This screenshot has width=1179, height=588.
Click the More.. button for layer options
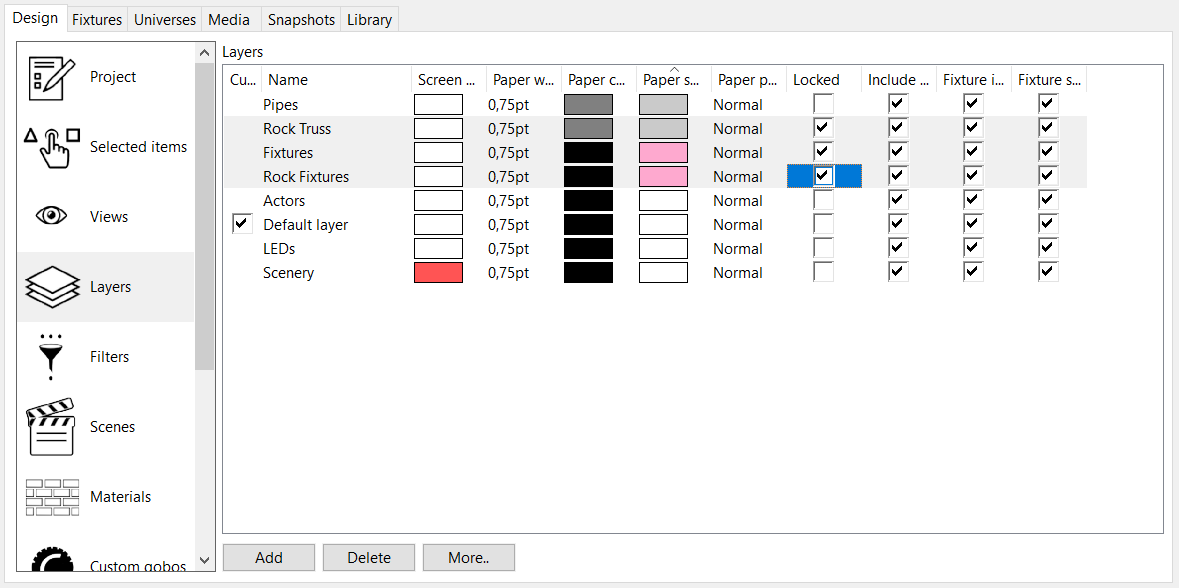pos(468,558)
